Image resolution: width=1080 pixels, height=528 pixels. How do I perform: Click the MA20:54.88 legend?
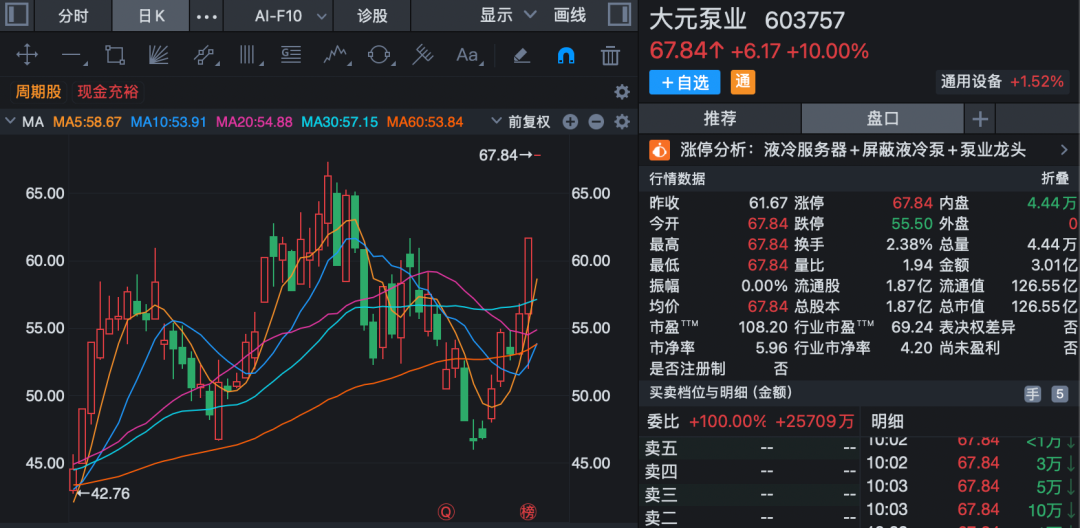coord(255,122)
